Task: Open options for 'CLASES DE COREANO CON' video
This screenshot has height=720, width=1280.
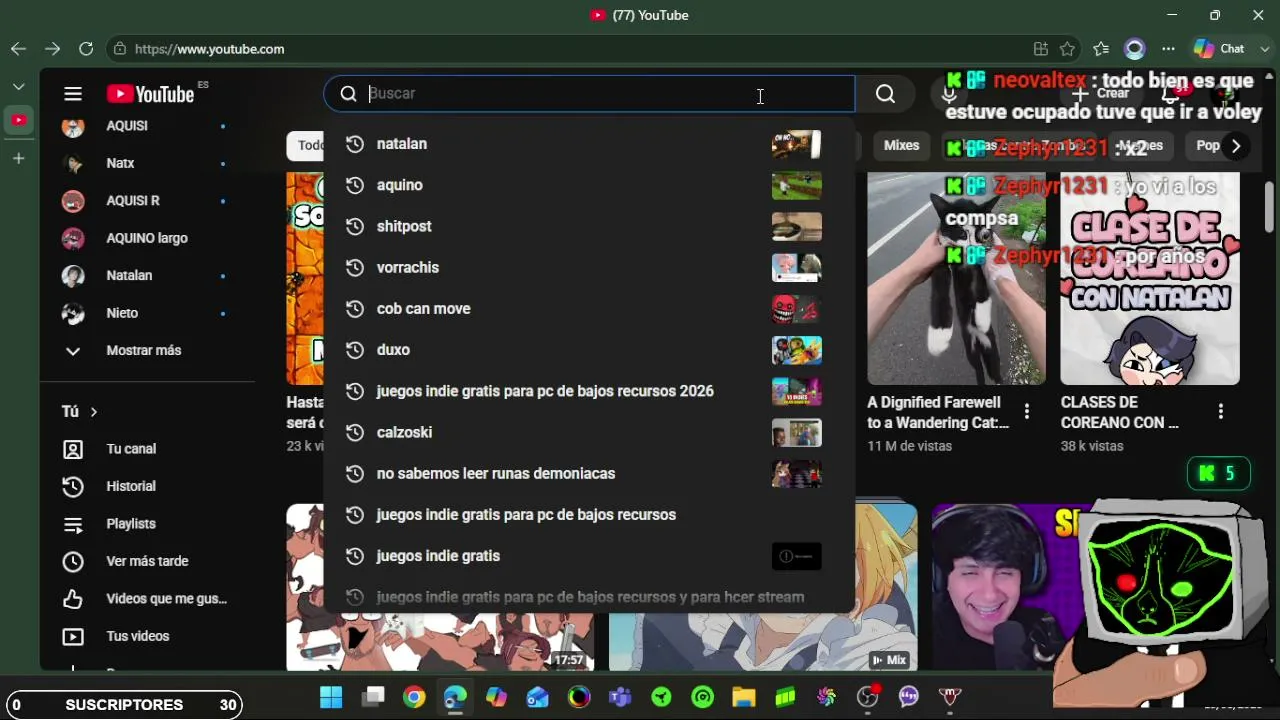Action: pos(1220,411)
